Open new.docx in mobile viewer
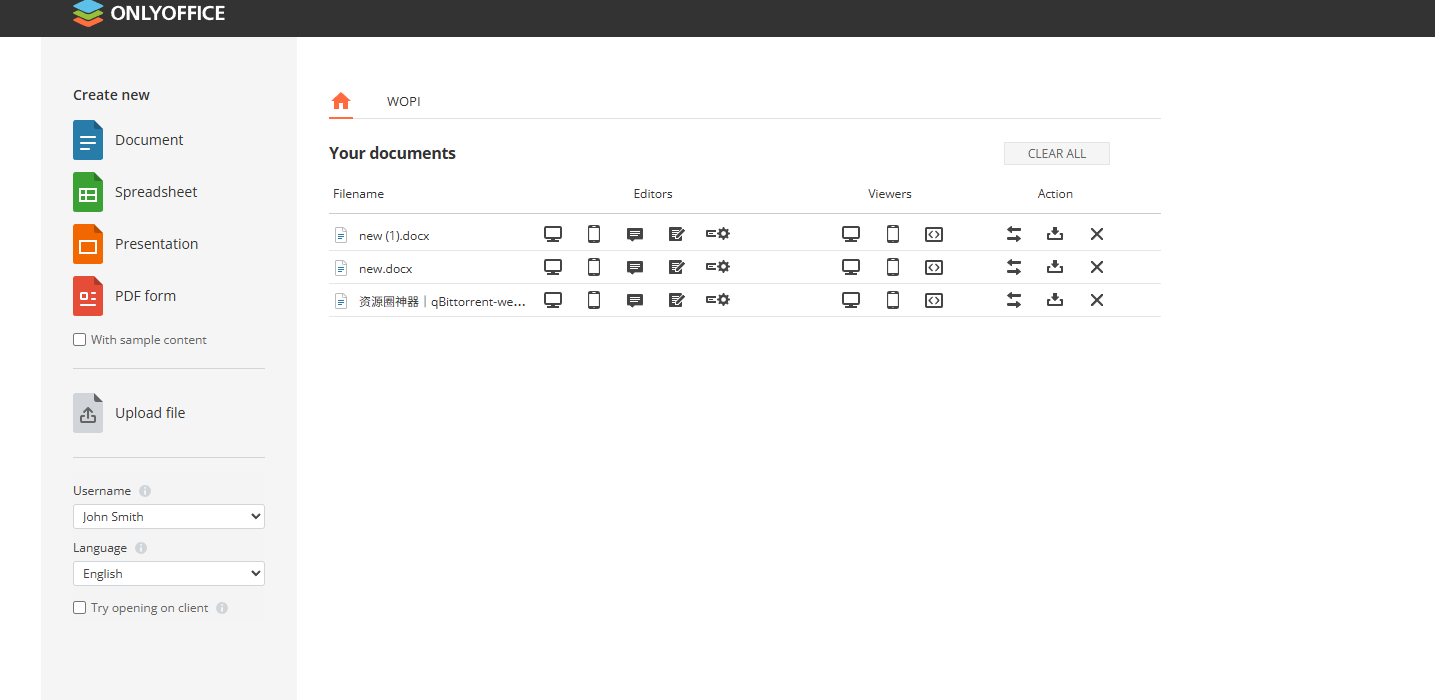 (893, 267)
